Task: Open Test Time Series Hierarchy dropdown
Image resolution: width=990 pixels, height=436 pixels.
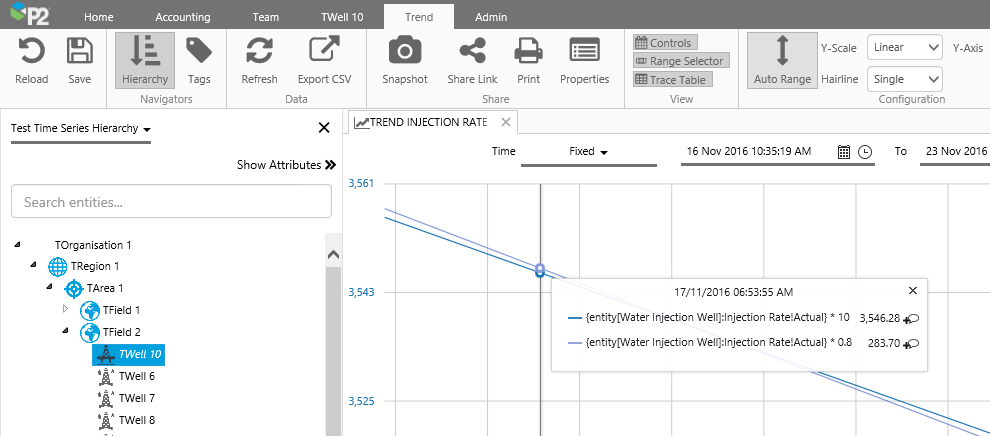Action: (81, 129)
